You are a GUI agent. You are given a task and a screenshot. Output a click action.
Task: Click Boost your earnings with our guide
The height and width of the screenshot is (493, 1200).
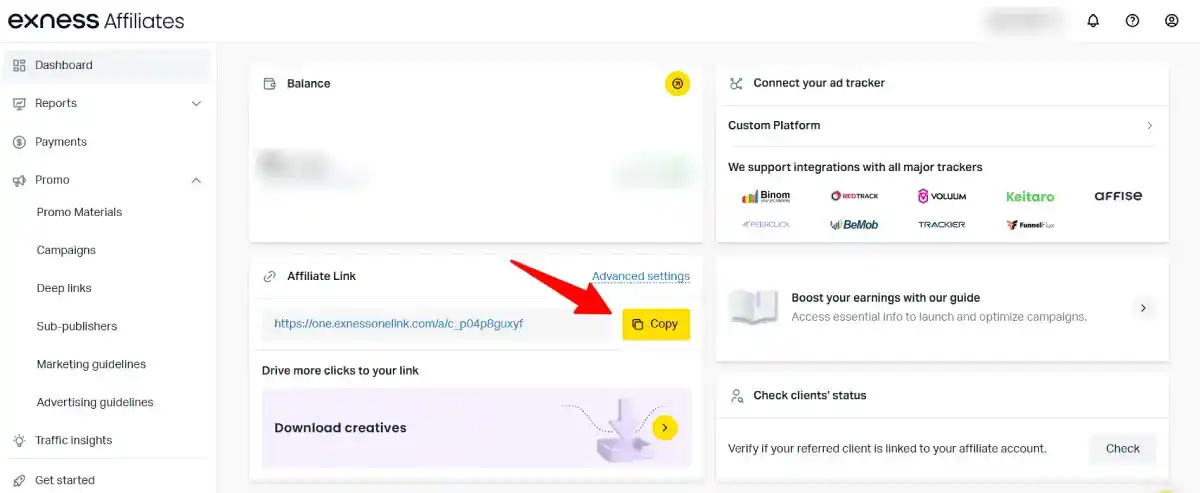coord(885,298)
